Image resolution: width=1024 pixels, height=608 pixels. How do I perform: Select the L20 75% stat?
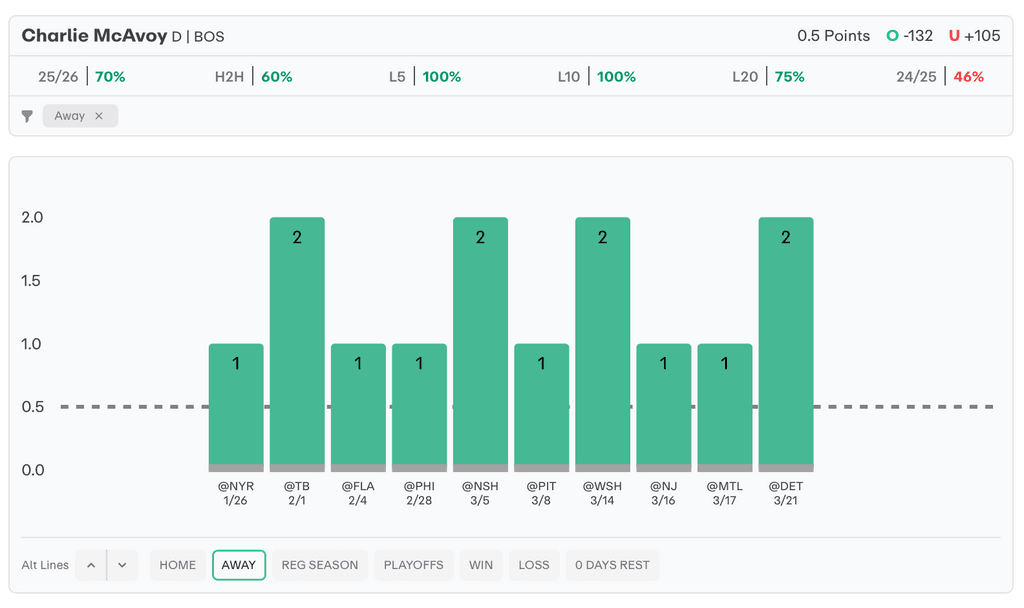768,77
